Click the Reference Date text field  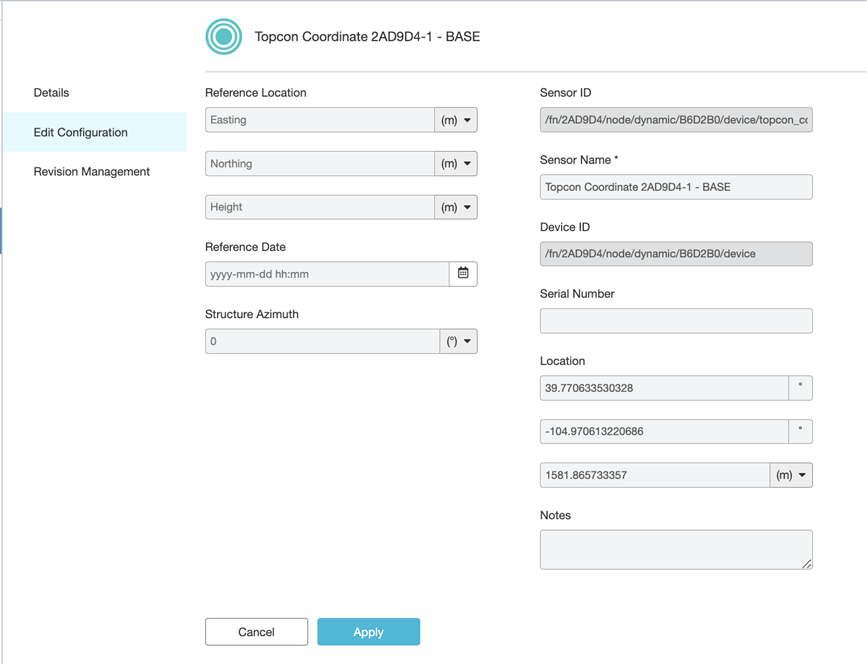coord(326,273)
